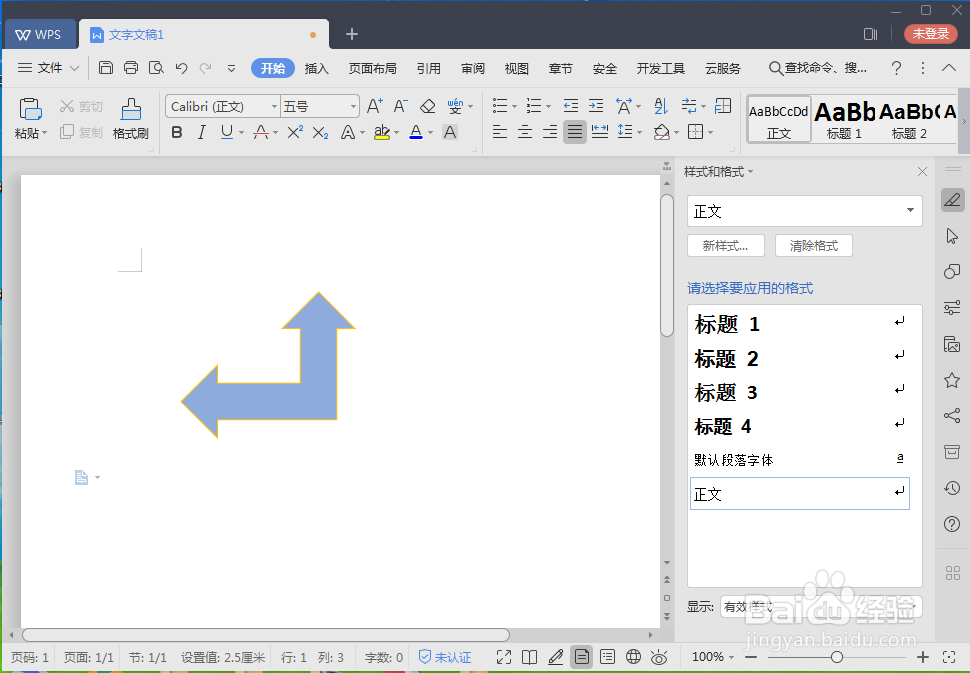Click the font color A swatch

[416, 132]
